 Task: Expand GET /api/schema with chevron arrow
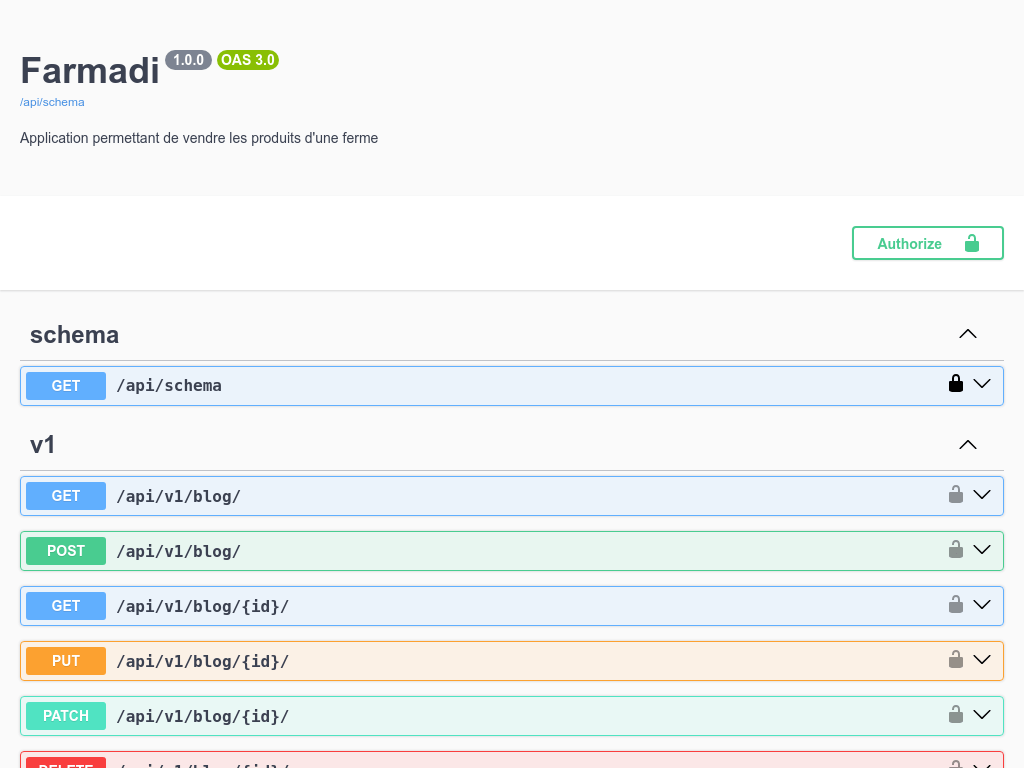click(982, 384)
